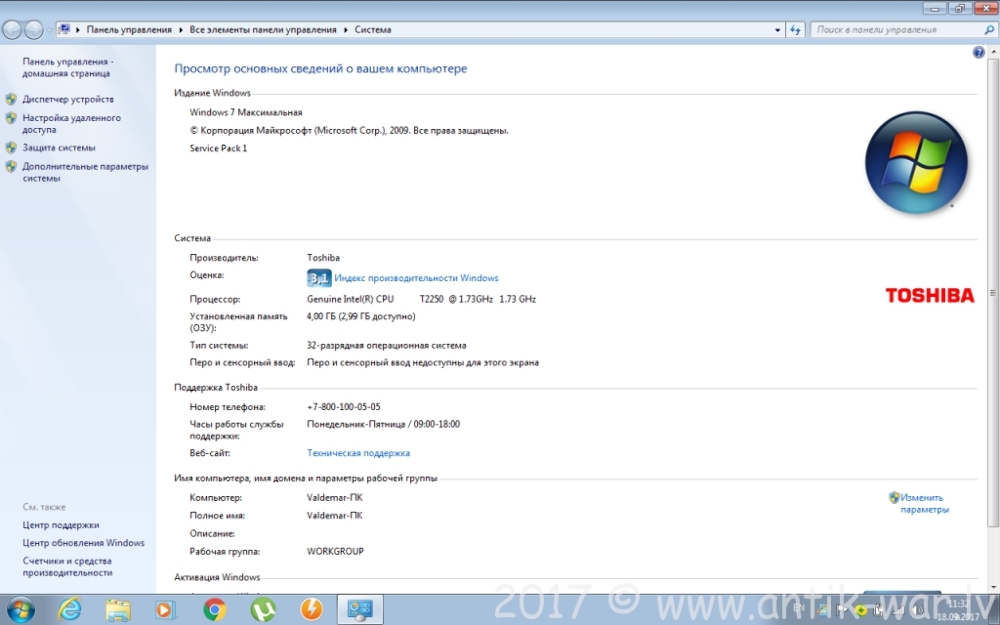Click the Forward navigation arrow button
The height and width of the screenshot is (625, 1000).
[x=33, y=29]
